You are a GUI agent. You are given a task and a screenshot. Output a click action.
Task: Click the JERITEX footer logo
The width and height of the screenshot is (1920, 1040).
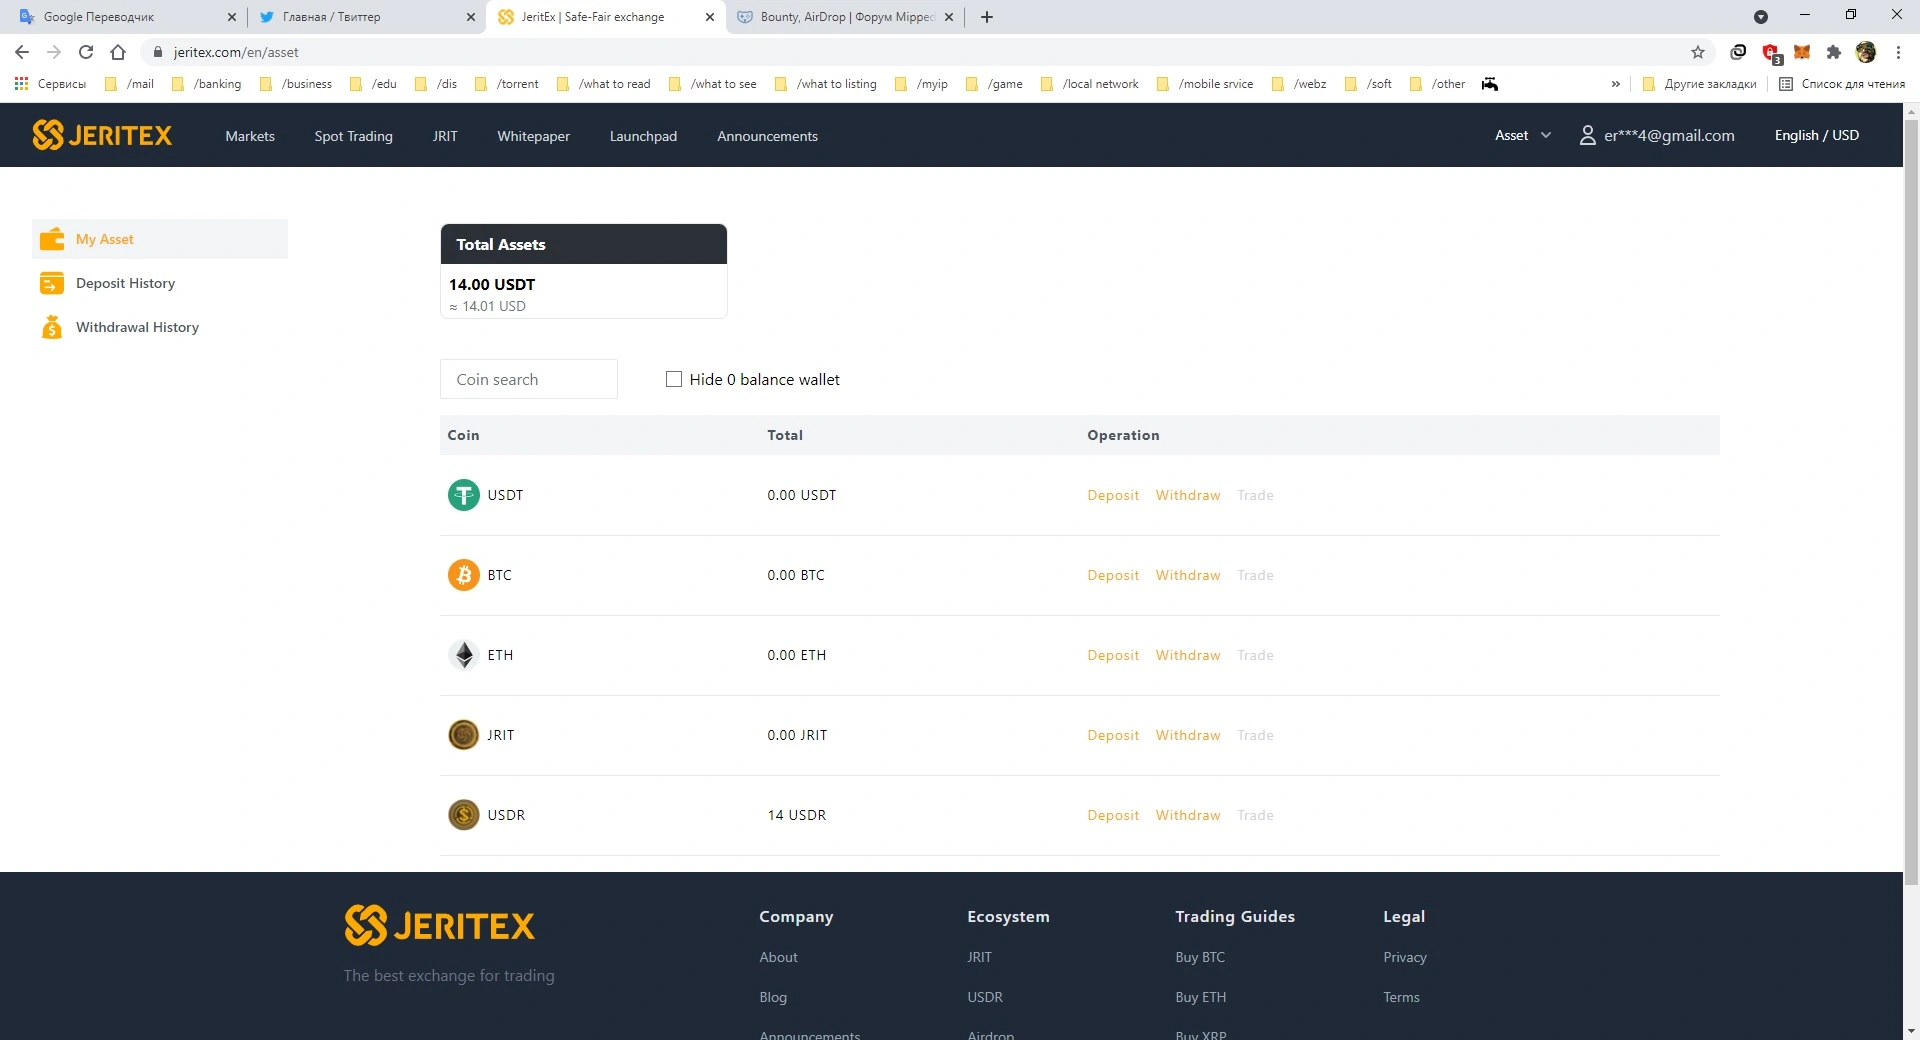click(440, 925)
